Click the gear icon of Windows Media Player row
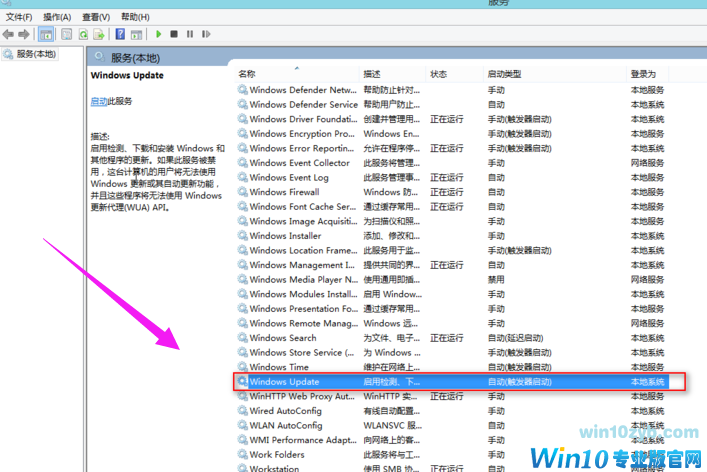The height and width of the screenshot is (472, 707). point(243,279)
